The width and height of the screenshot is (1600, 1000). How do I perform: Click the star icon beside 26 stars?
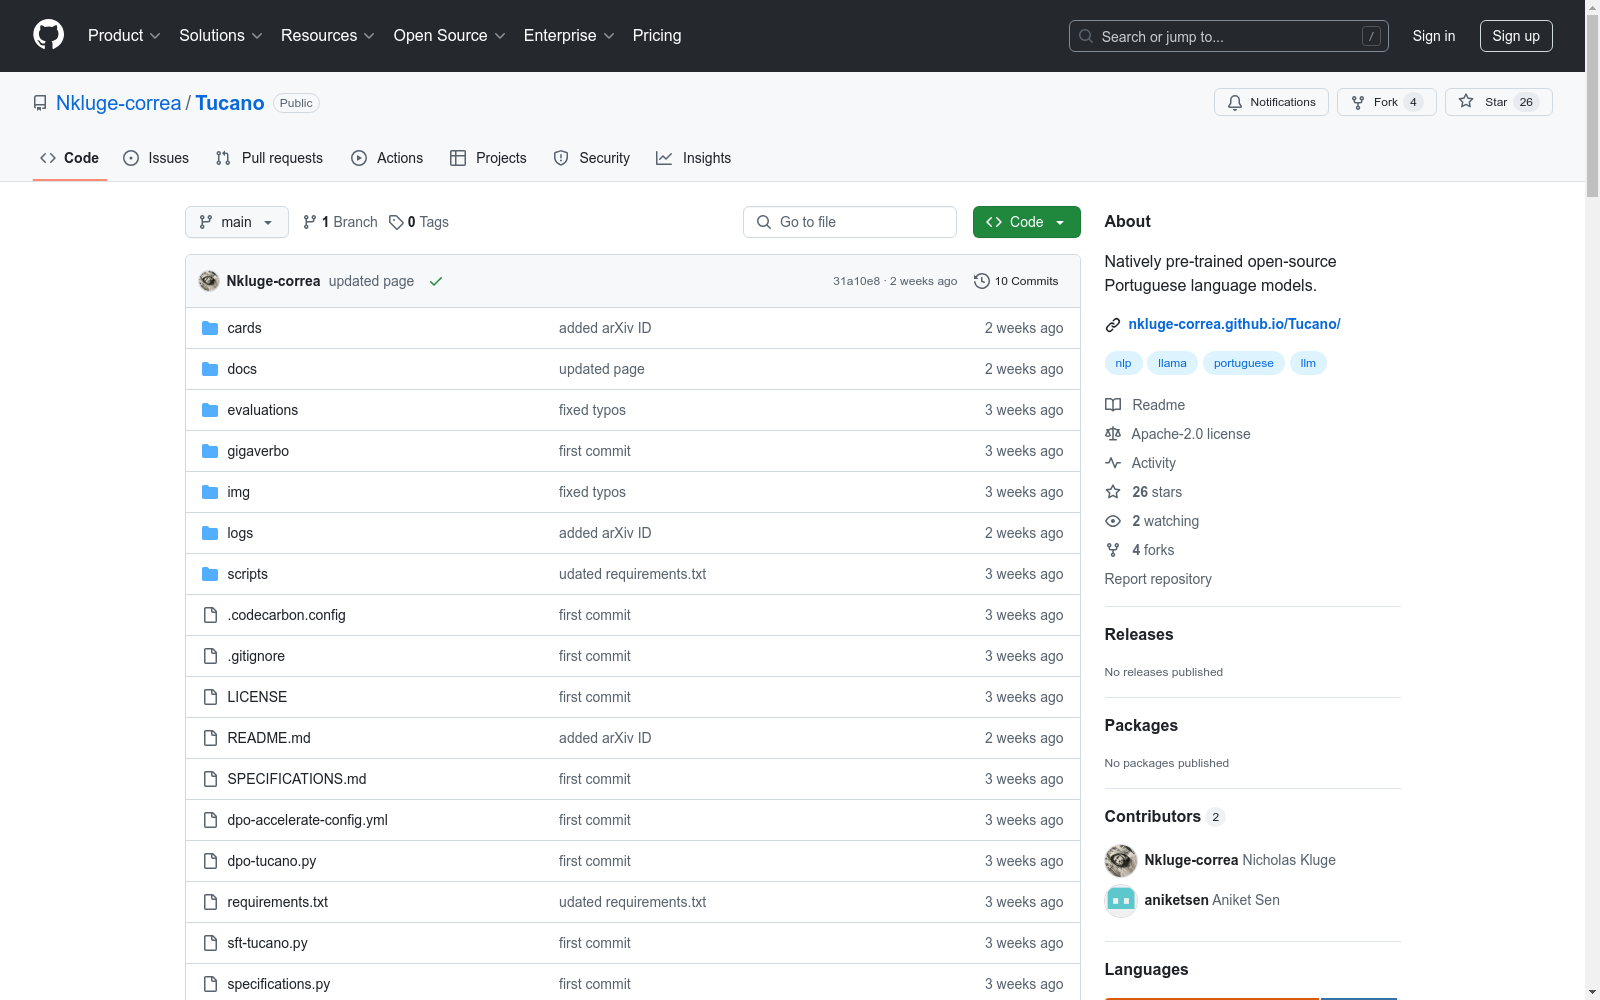pos(1113,492)
